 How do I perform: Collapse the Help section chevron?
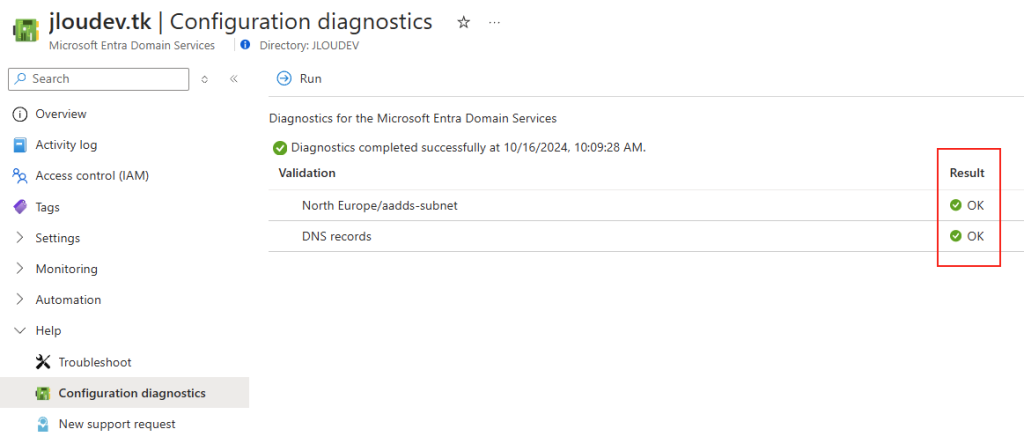tap(20, 331)
